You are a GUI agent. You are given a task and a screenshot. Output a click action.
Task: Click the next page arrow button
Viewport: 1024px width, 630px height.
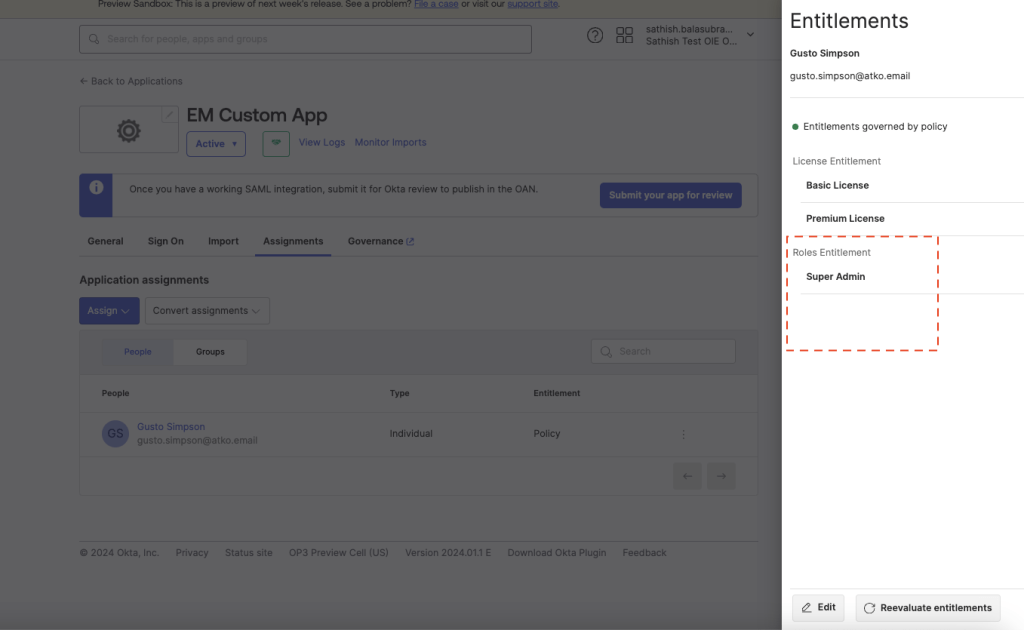[x=720, y=476]
